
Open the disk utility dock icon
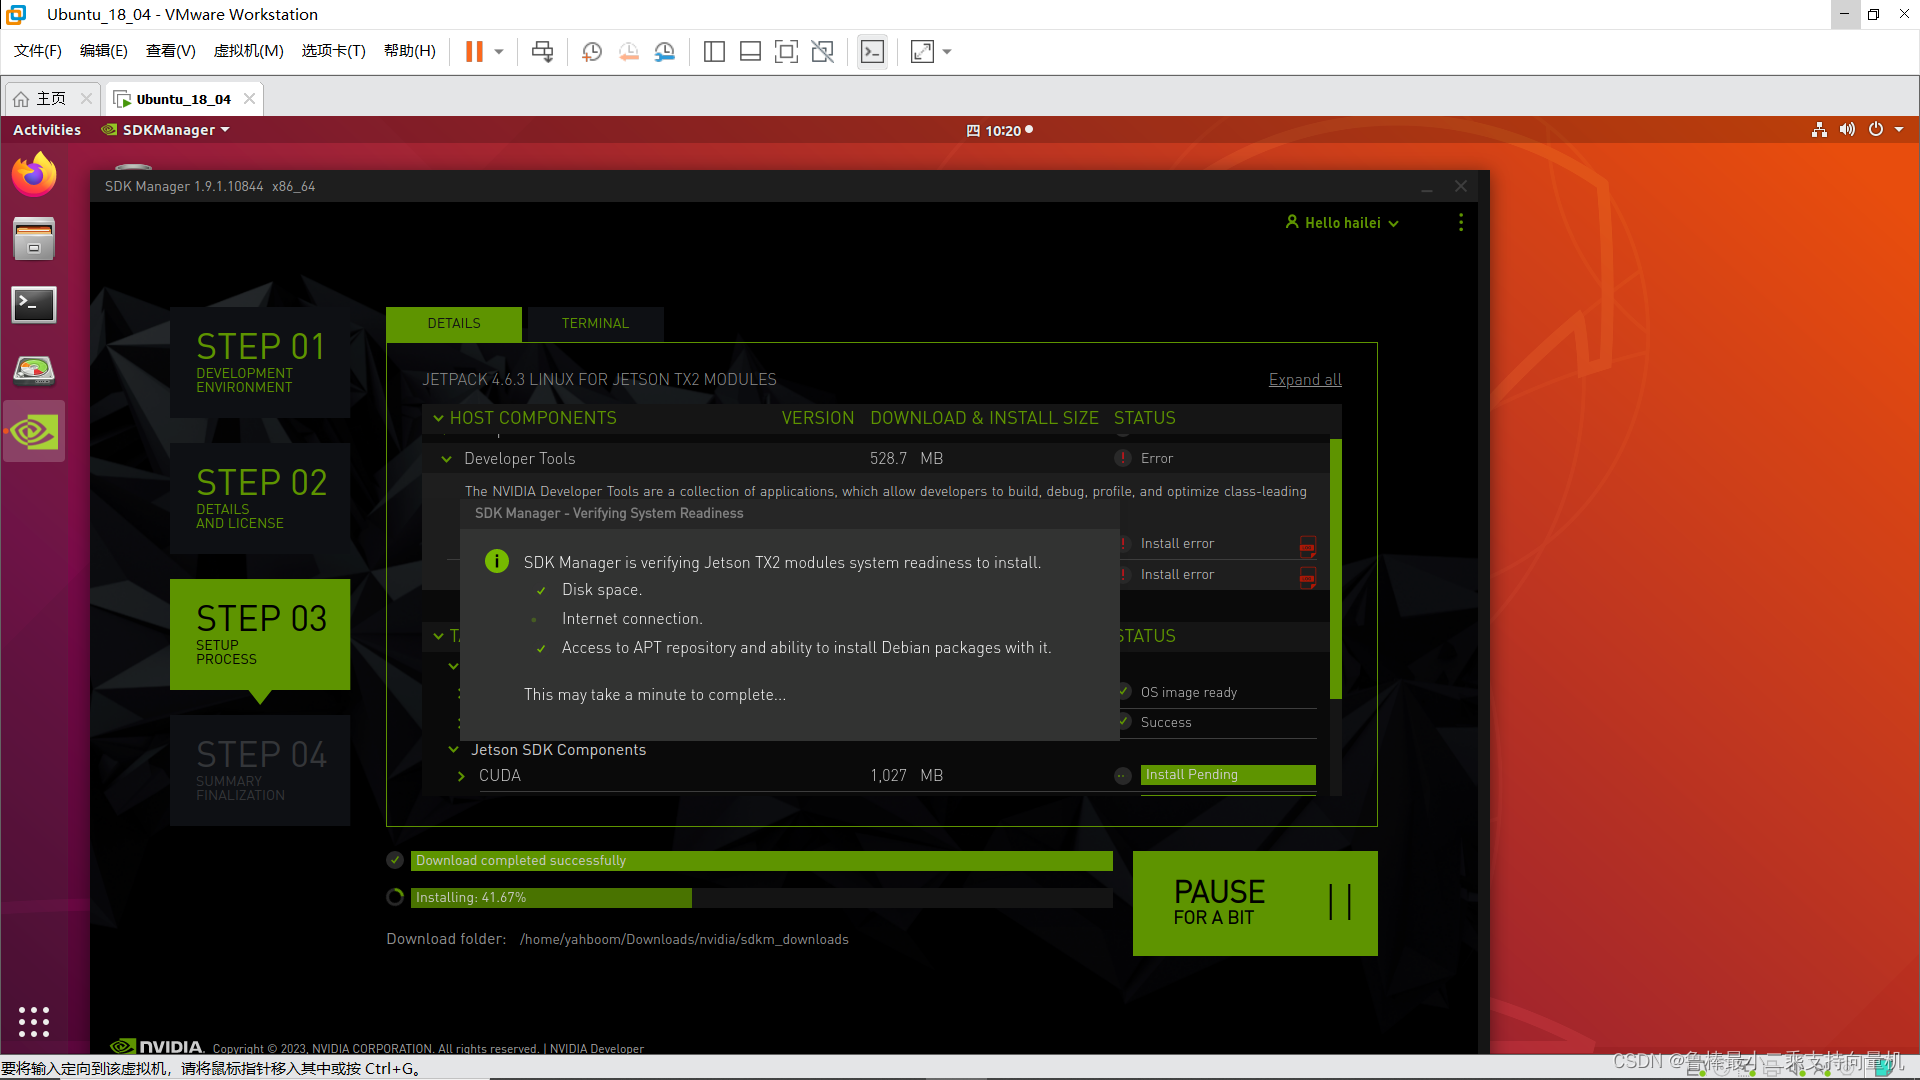click(x=34, y=370)
